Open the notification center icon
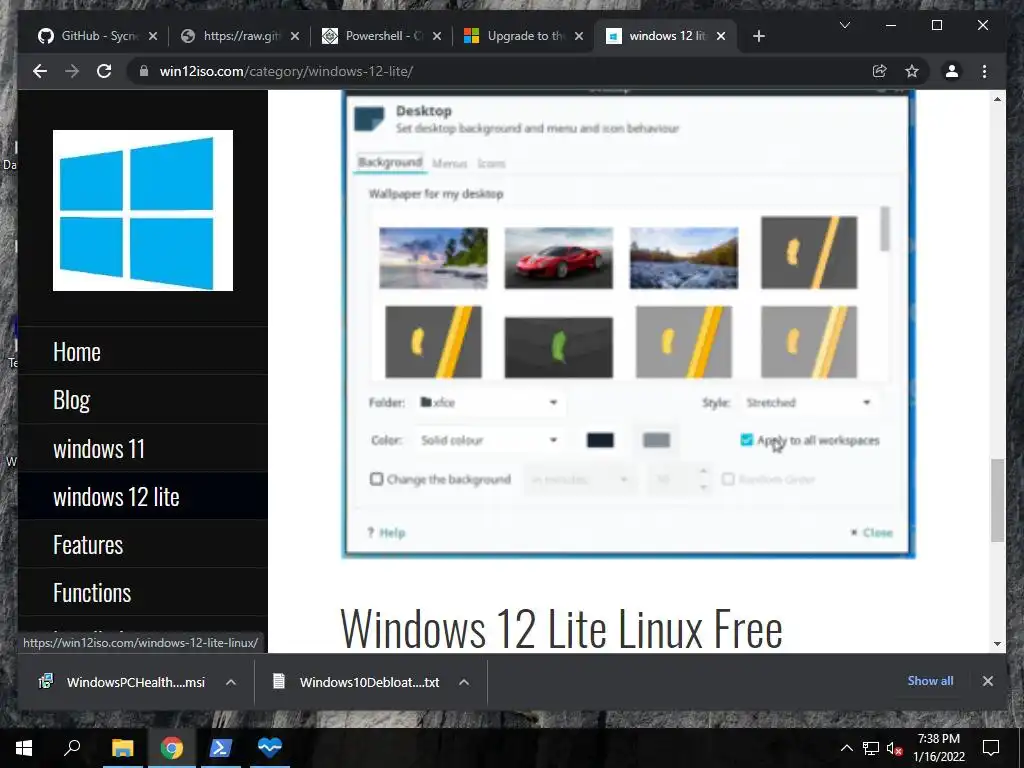1024x768 pixels. click(x=991, y=748)
